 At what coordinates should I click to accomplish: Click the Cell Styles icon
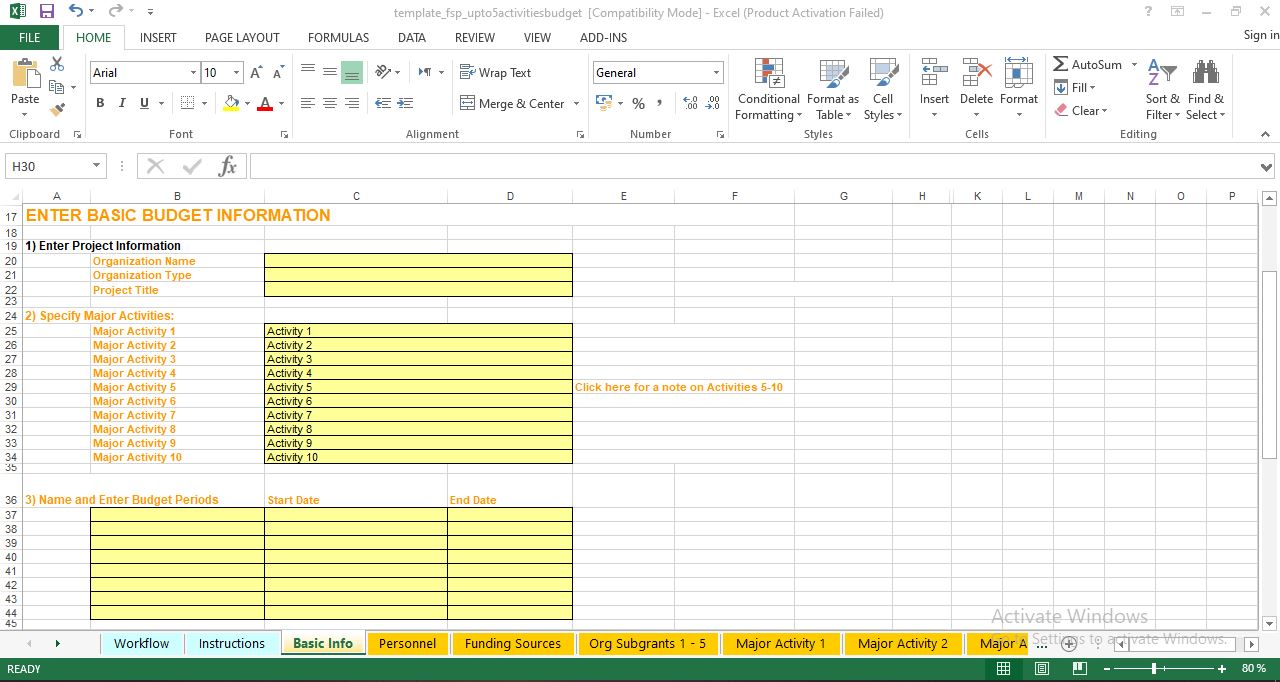coord(882,90)
